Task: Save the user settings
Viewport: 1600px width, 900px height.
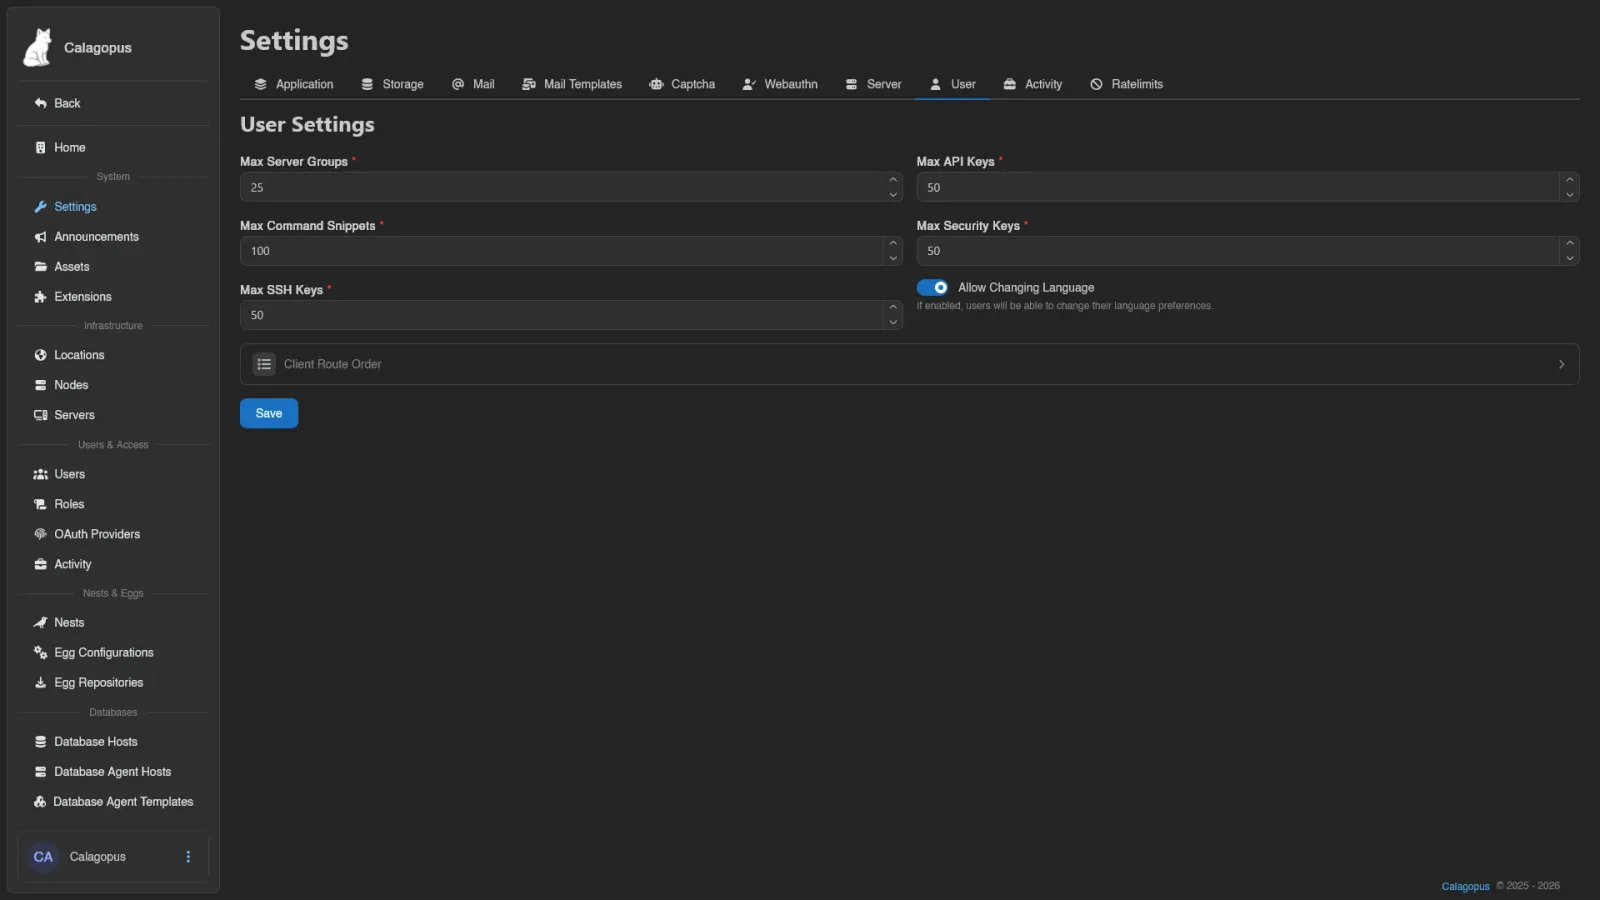Action: [x=269, y=413]
